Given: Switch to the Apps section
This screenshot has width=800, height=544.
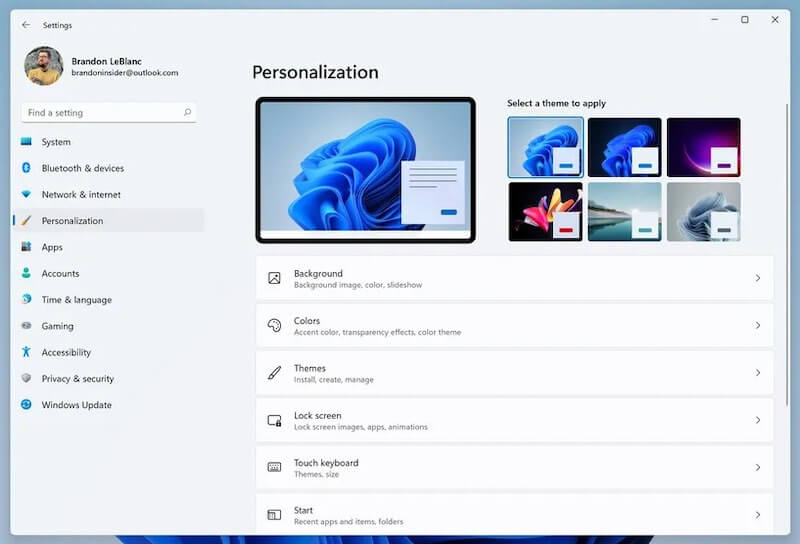Looking at the screenshot, I should (x=52, y=247).
